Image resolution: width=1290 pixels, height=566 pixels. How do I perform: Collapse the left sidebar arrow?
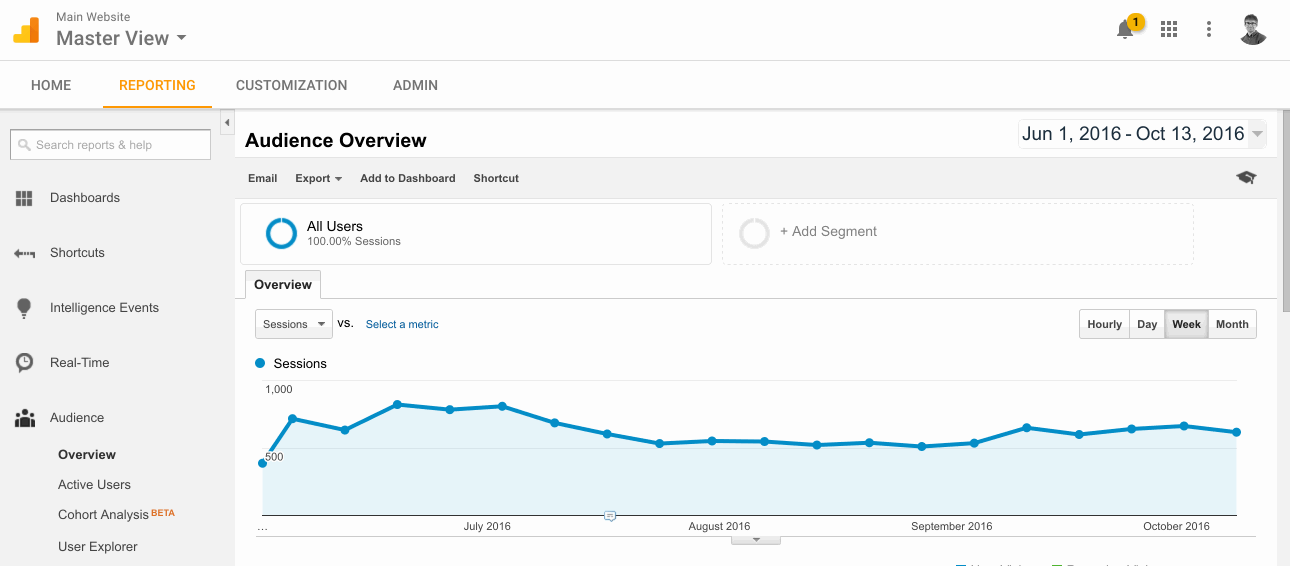pos(227,122)
